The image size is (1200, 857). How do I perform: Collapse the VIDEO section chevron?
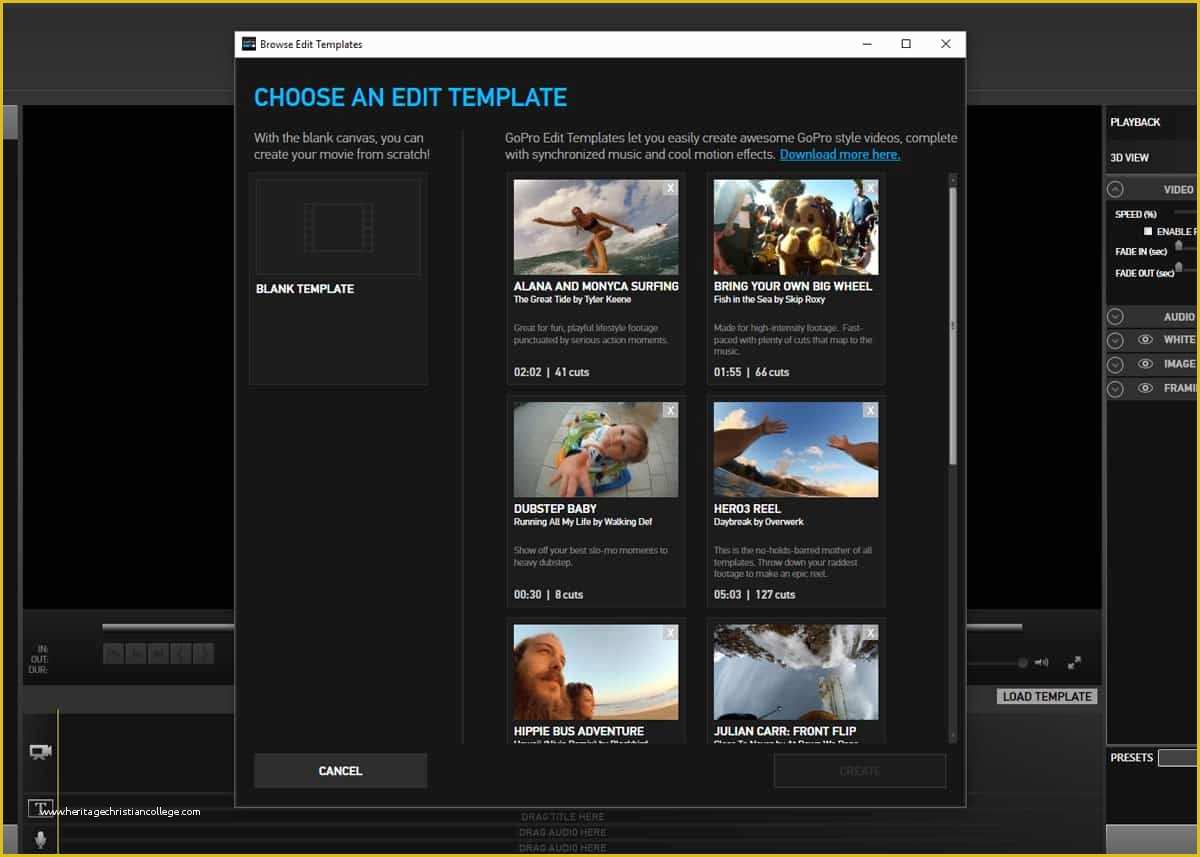click(x=1115, y=189)
